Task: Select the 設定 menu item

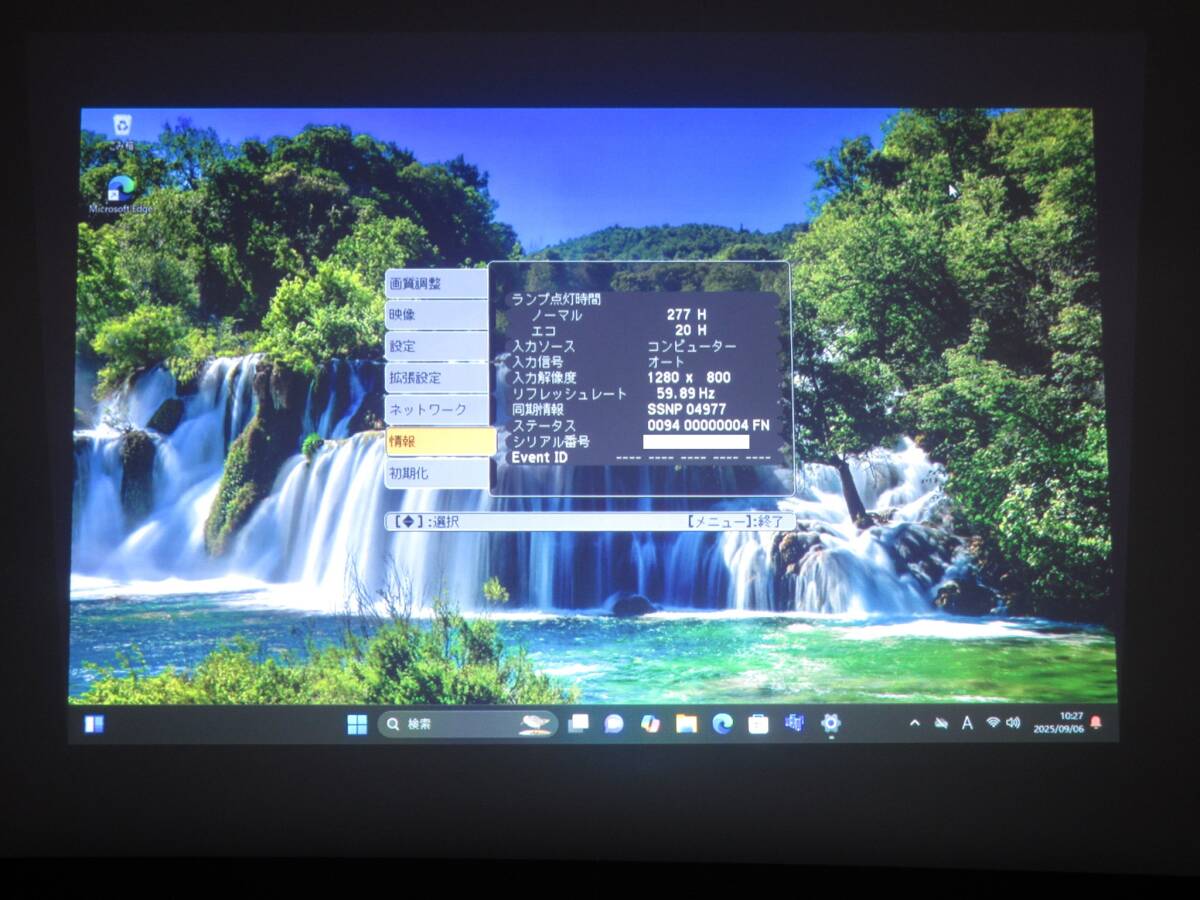Action: (436, 346)
